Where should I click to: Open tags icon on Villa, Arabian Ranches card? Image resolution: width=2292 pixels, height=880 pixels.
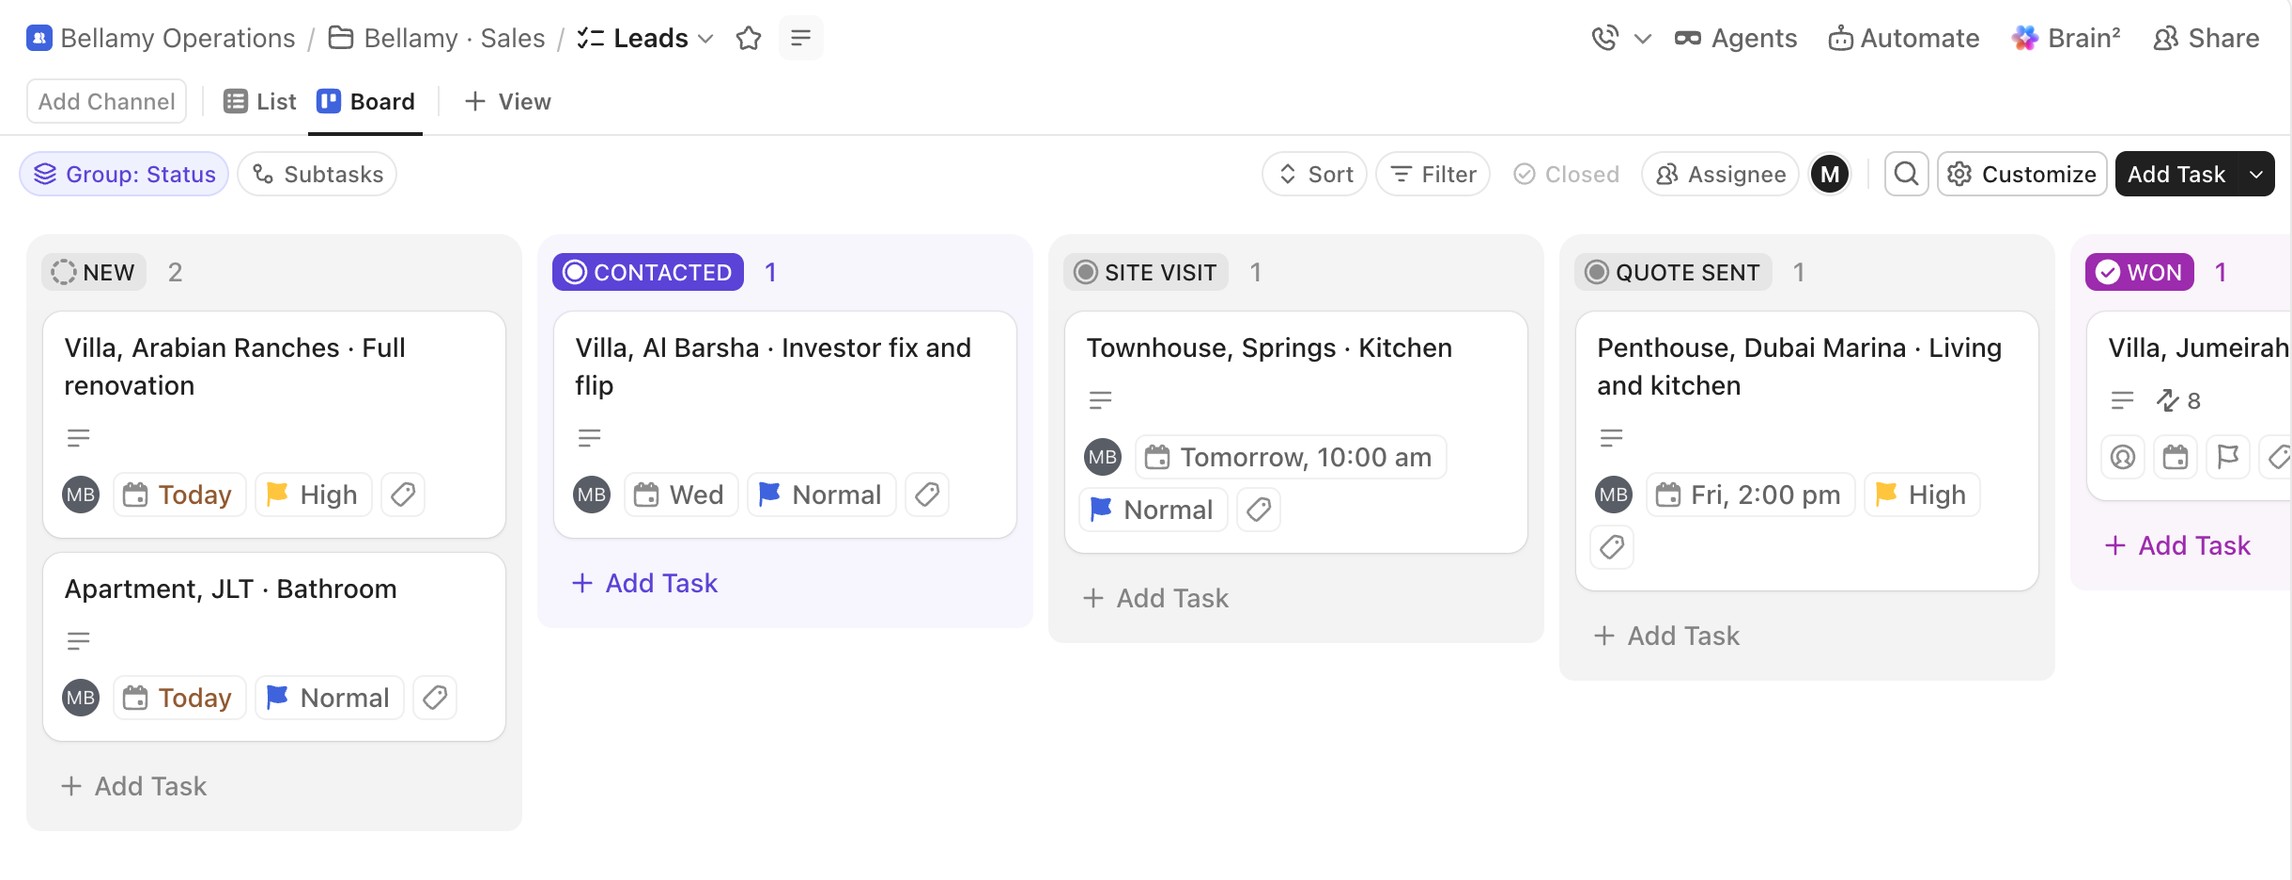tap(403, 494)
